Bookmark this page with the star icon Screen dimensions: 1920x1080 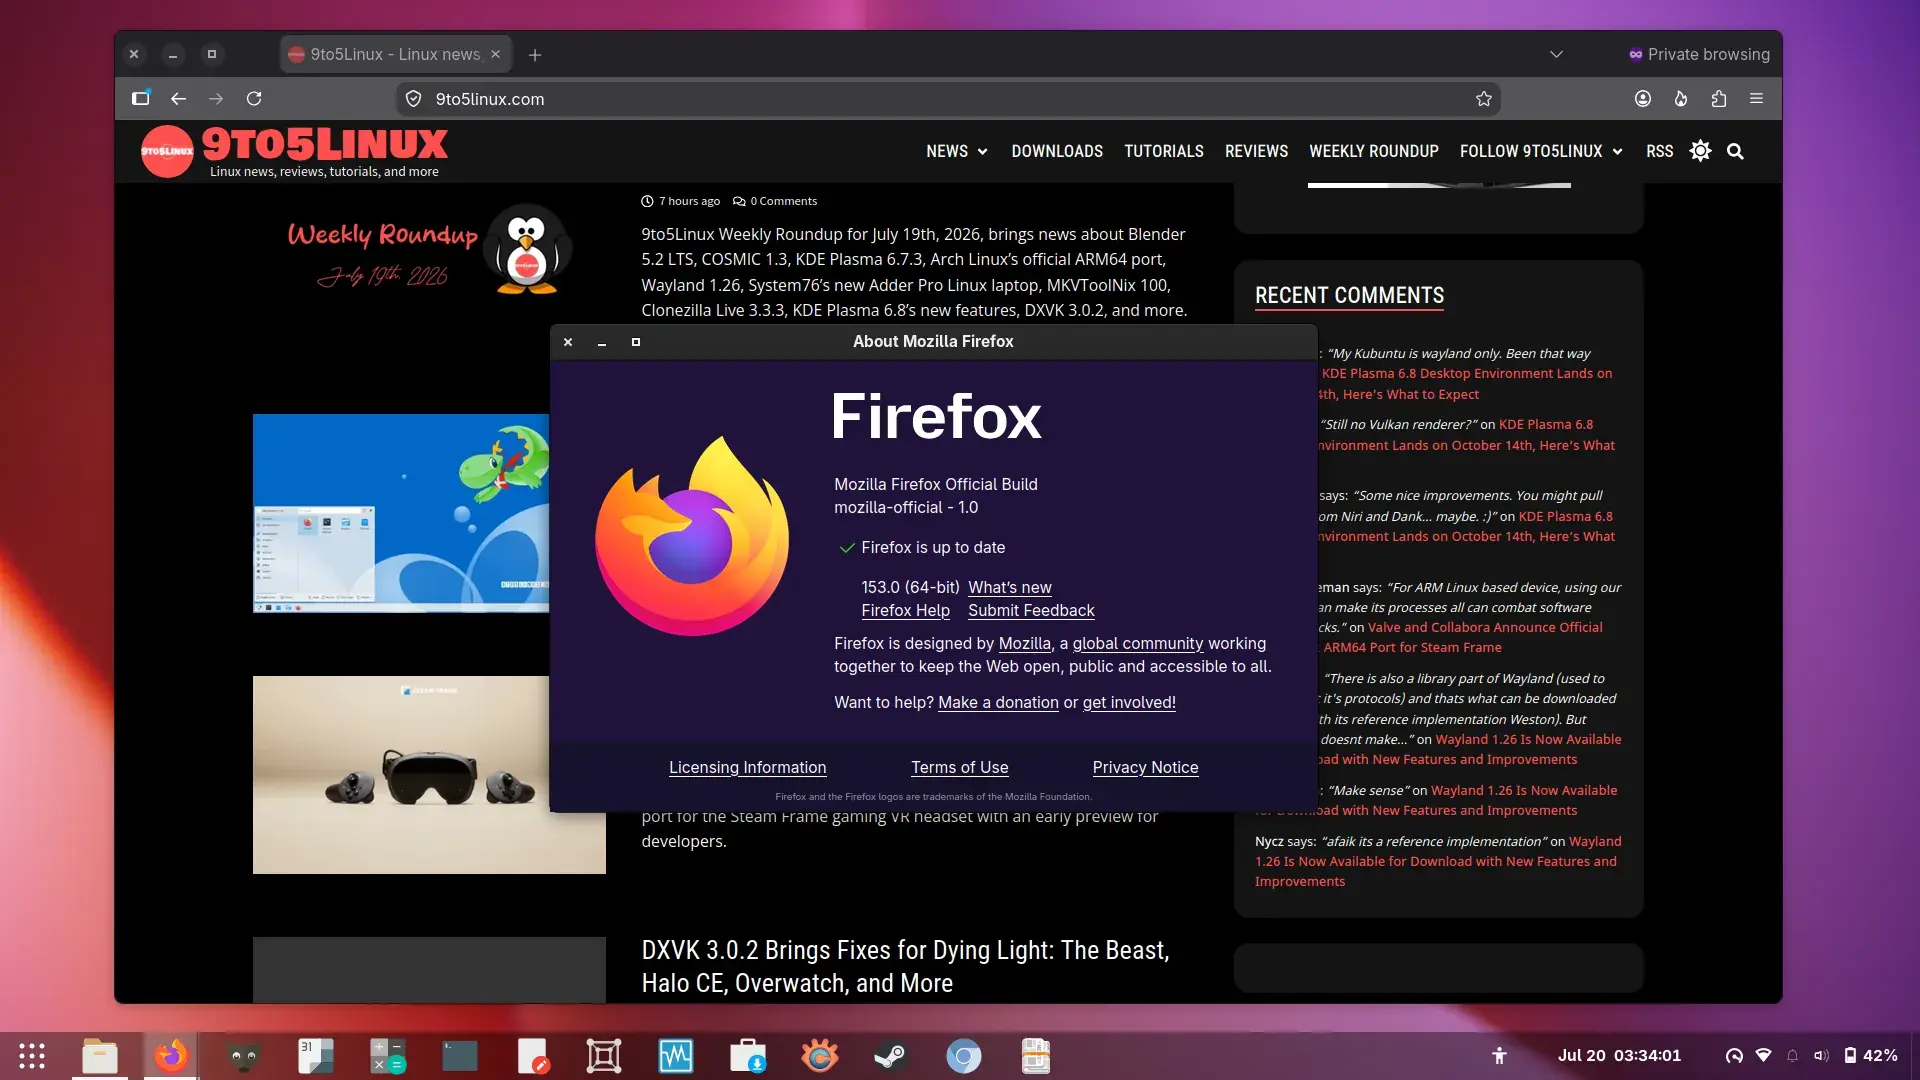[1484, 99]
